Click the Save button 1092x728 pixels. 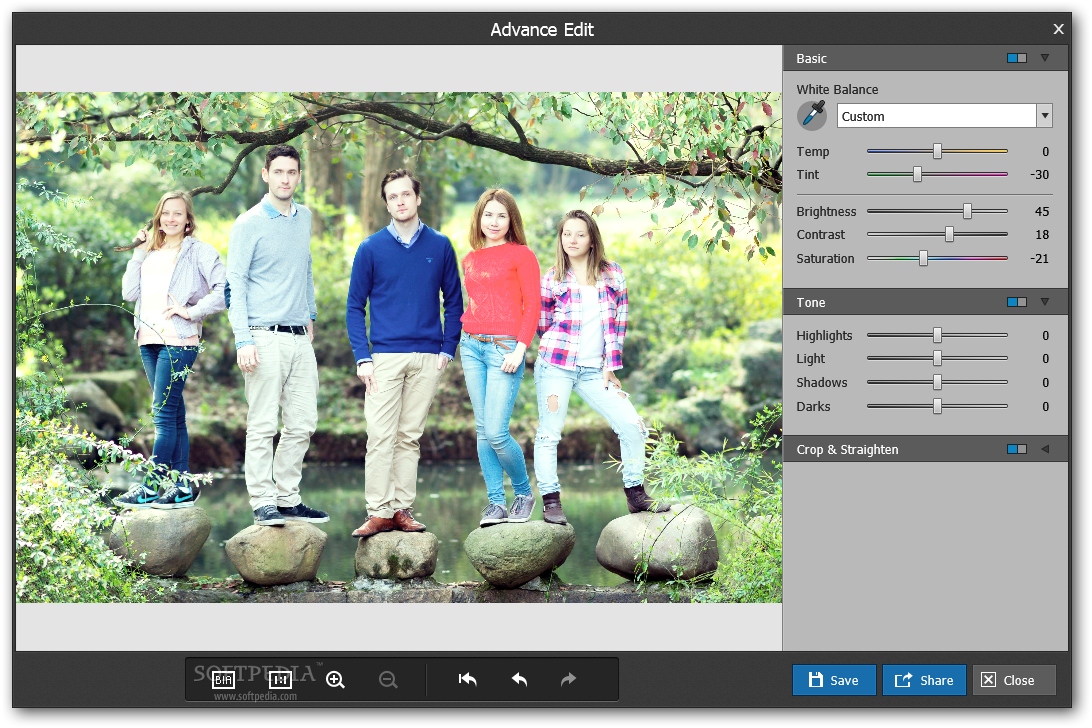coord(834,680)
